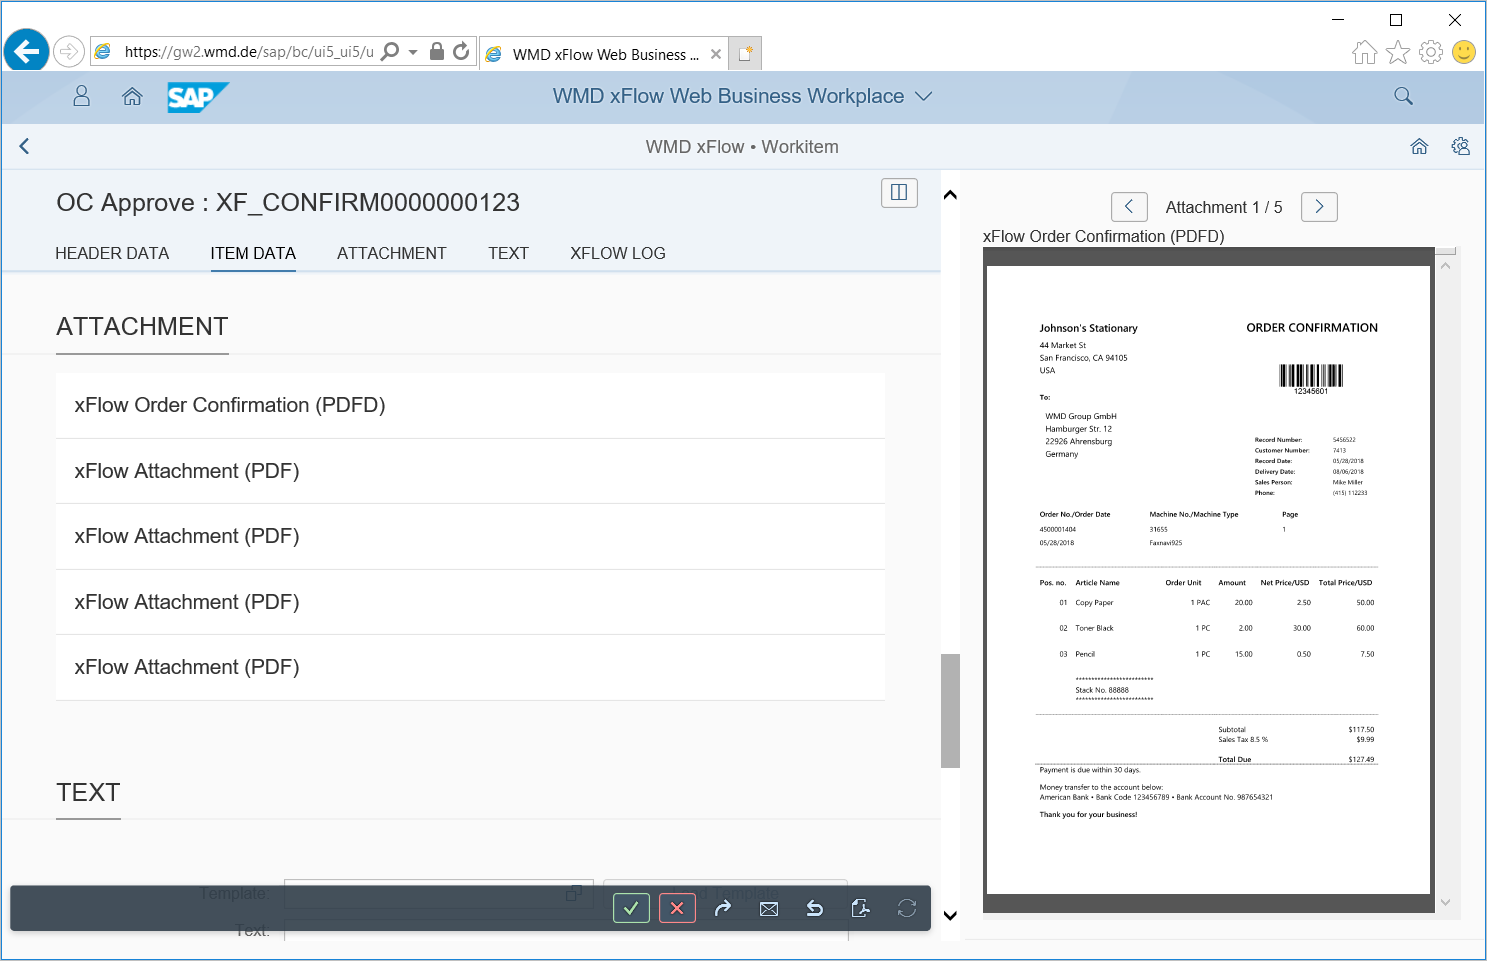Click inside the Template input field
Image resolution: width=1487 pixels, height=961 pixels.
(430, 893)
